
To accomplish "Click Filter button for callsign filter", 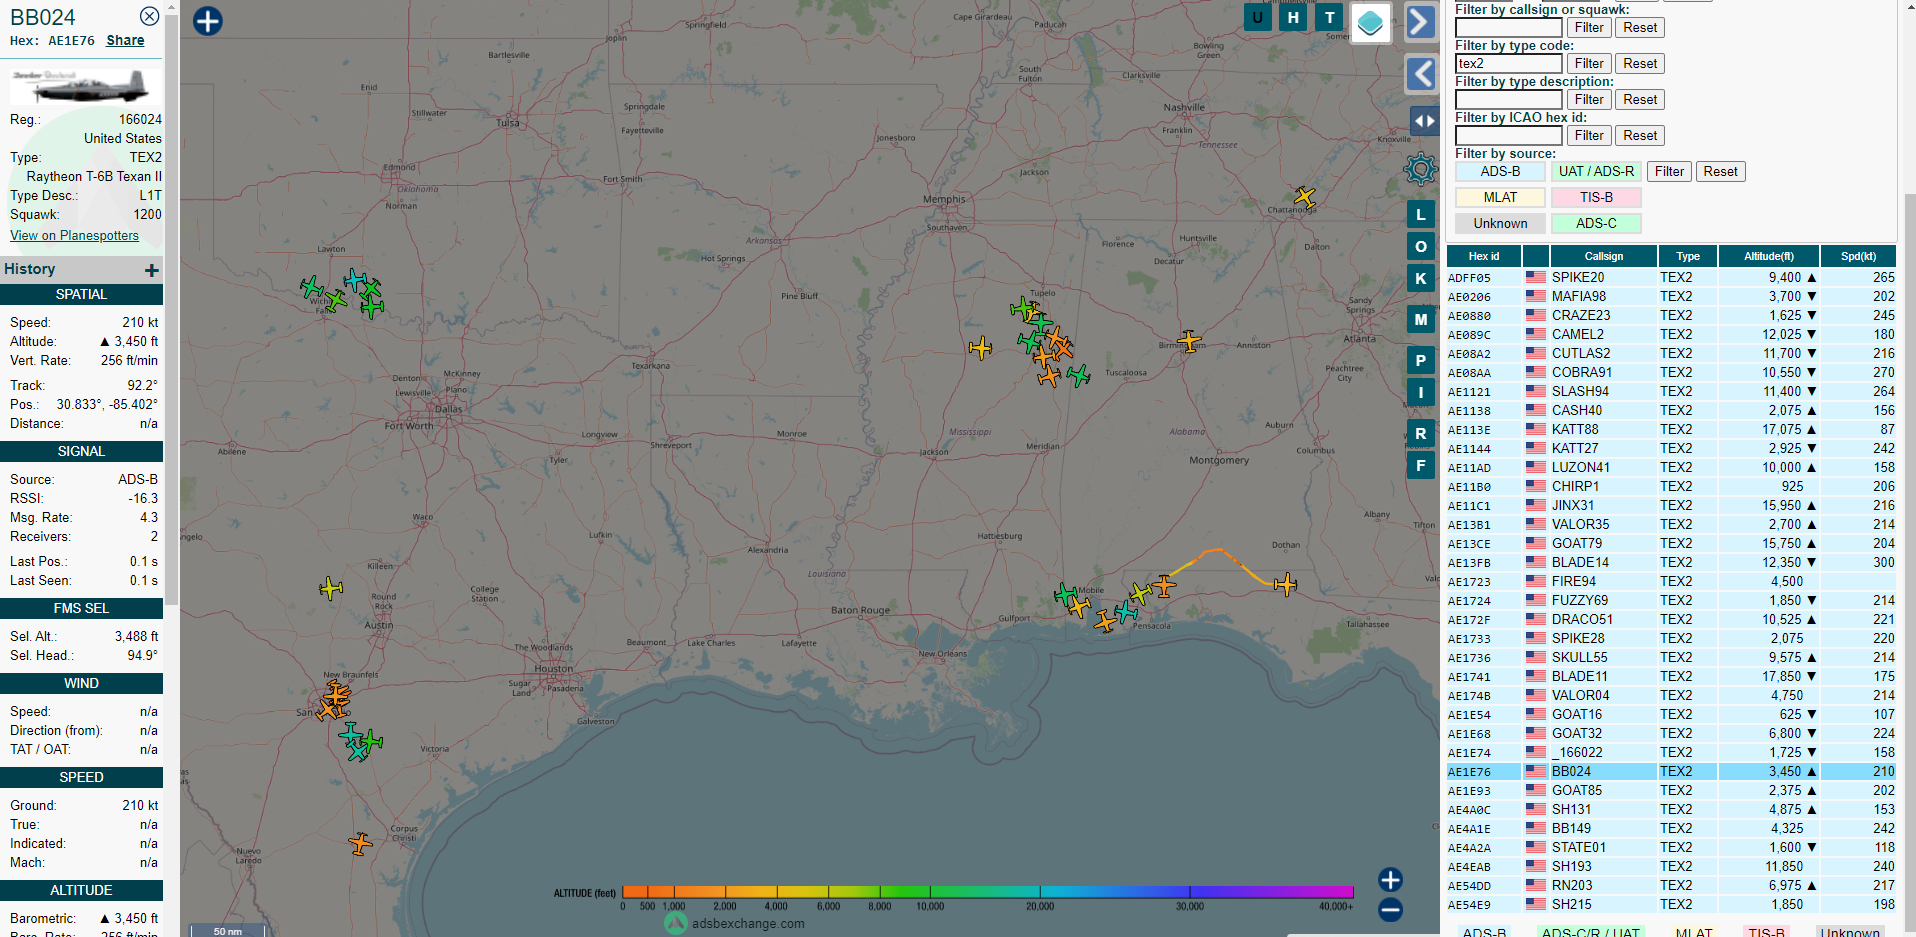I will coord(1589,28).
